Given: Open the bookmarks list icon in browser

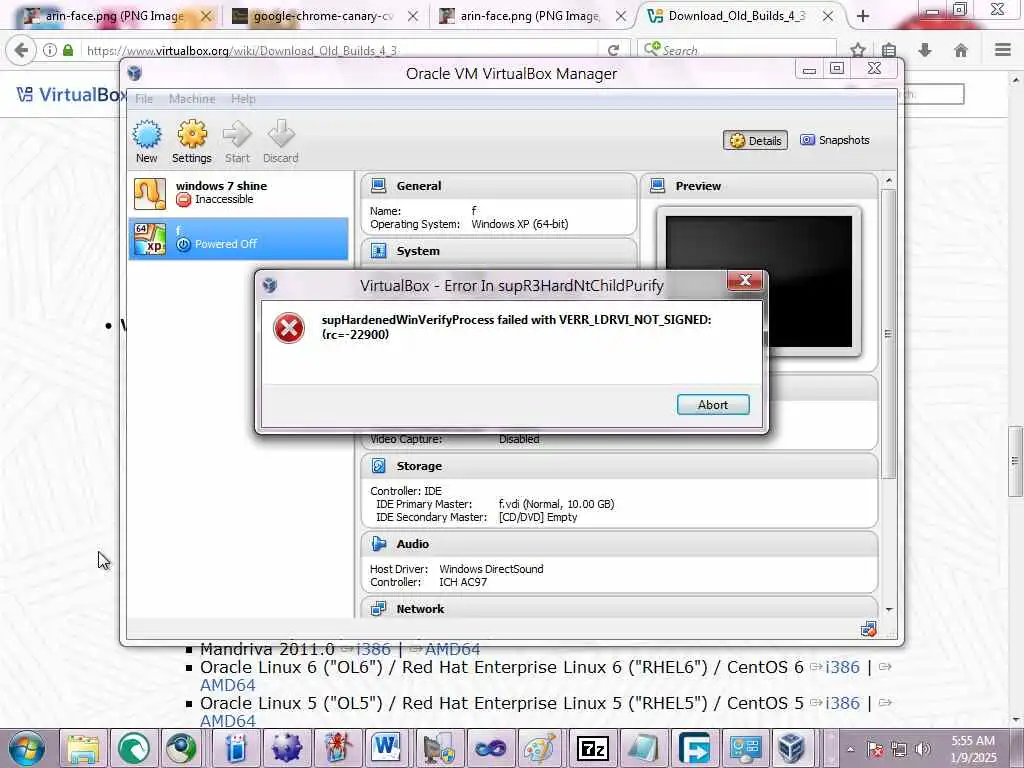Looking at the screenshot, I should (889, 50).
